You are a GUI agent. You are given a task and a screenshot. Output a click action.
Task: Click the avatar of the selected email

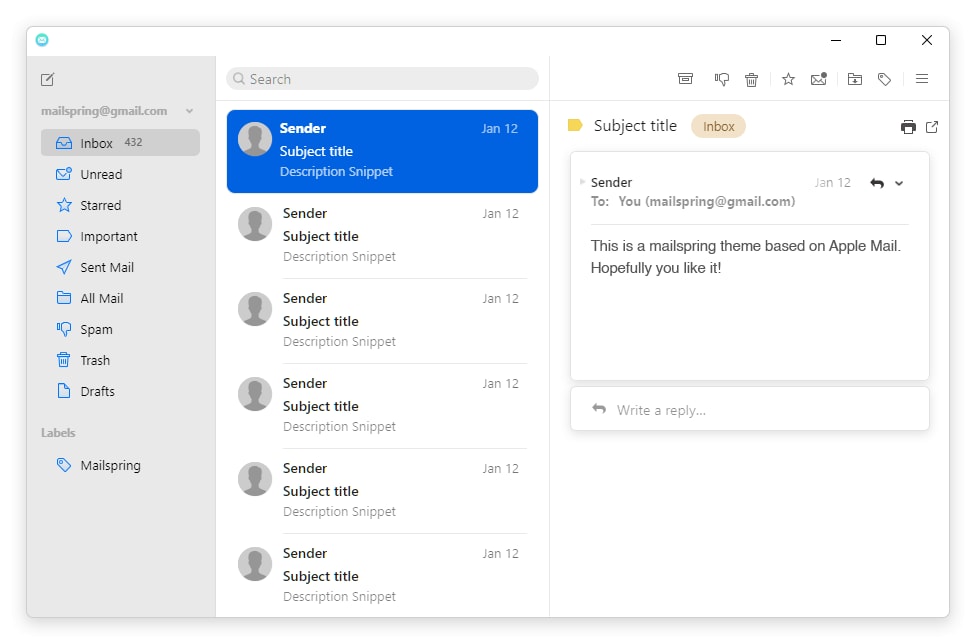[255, 139]
